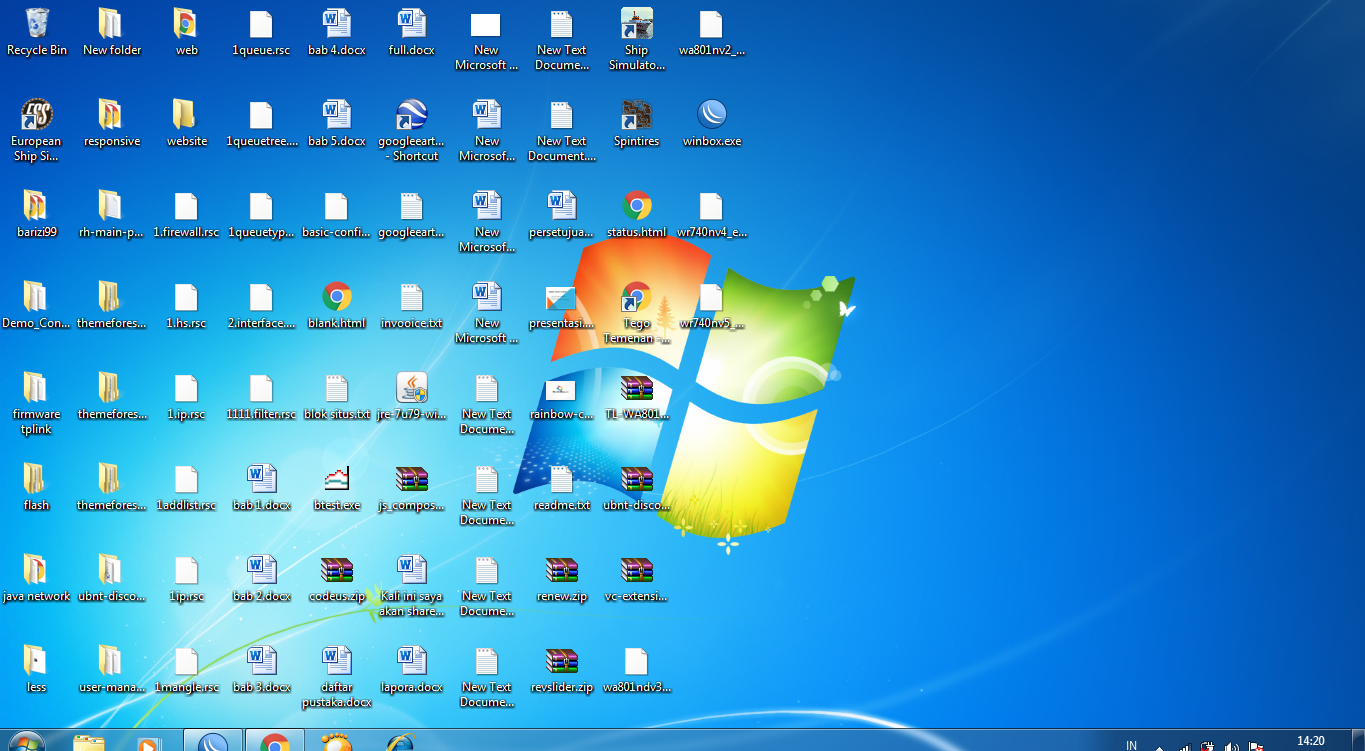Select the Recycle Bin icon

click(x=37, y=24)
